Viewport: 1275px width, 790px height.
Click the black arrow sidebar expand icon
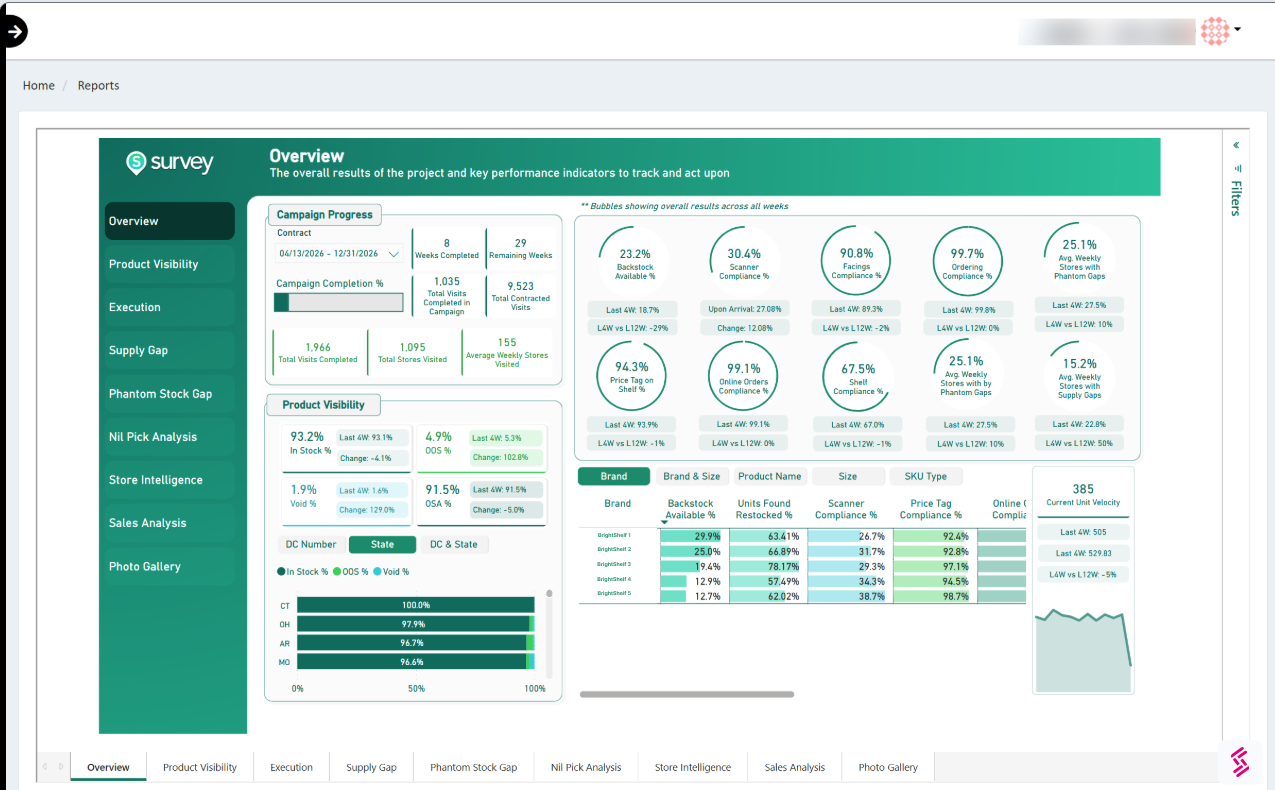click(13, 31)
